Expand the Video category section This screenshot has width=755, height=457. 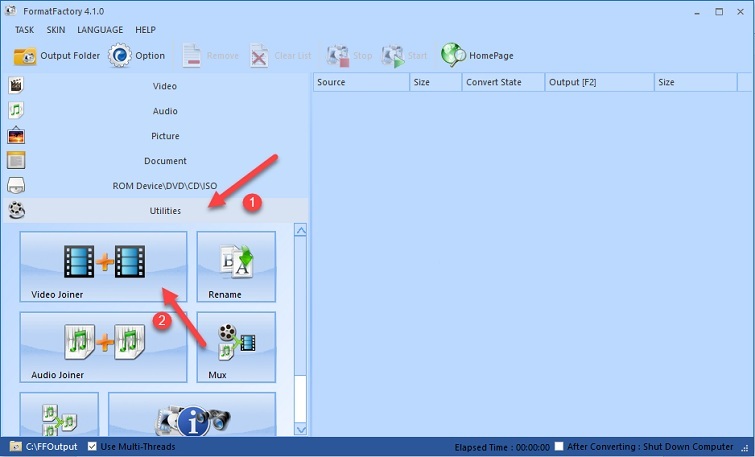point(165,86)
